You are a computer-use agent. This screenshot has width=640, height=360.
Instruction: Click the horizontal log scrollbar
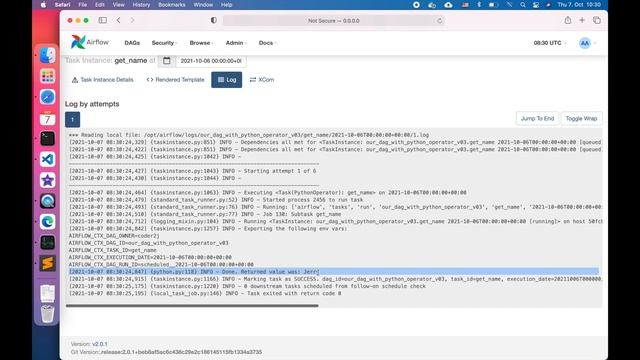point(192,305)
